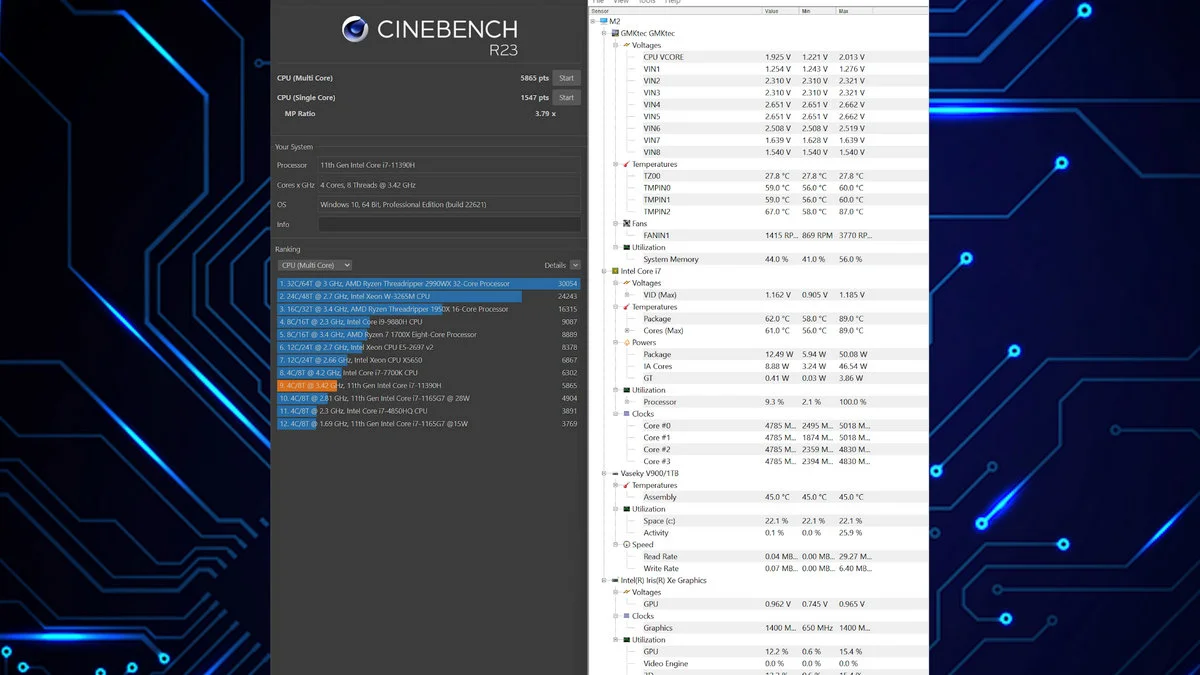Viewport: 1200px width, 675px height.
Task: Click the Intel Iris Xe Graphics card icon
Action: (x=615, y=580)
